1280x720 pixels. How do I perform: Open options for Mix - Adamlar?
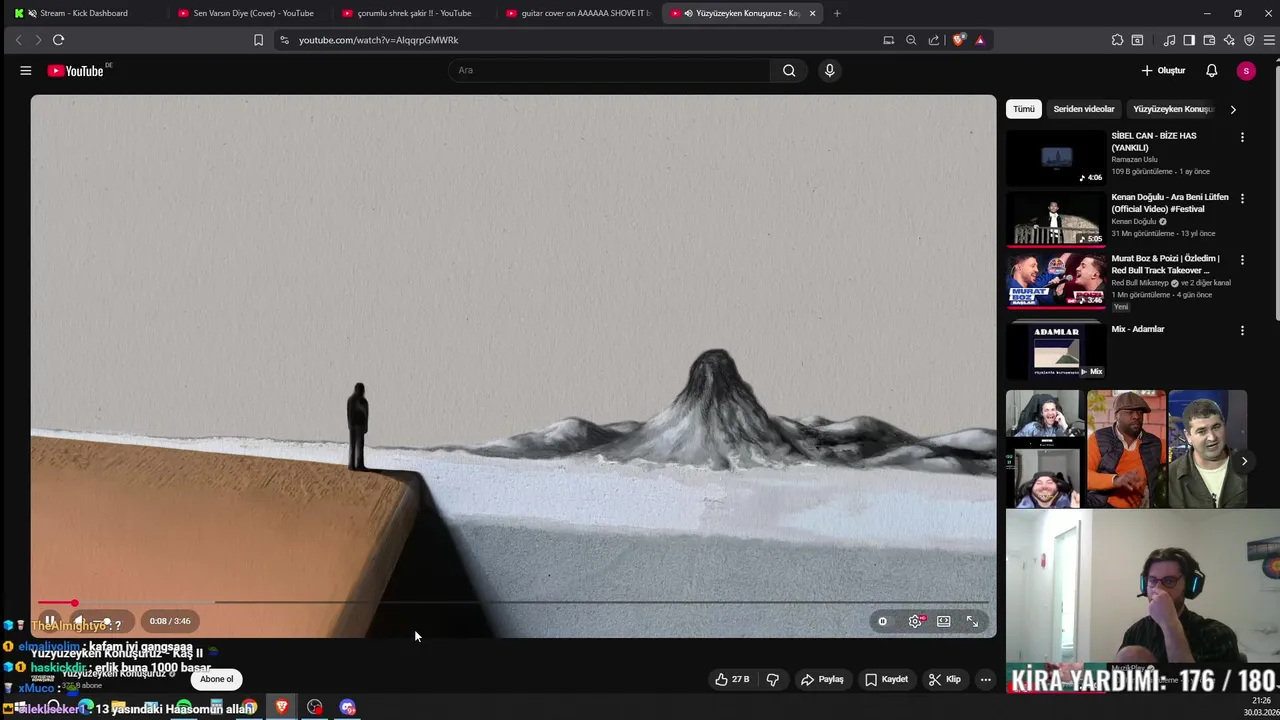[1242, 330]
